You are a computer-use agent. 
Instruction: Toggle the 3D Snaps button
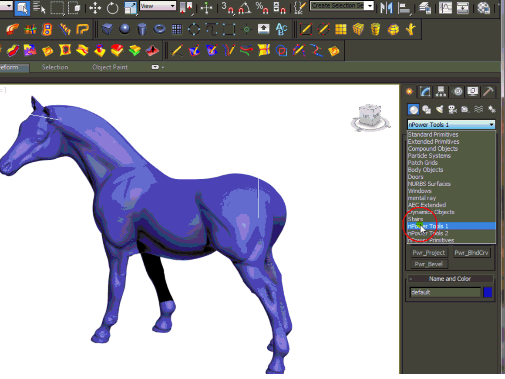(227, 8)
